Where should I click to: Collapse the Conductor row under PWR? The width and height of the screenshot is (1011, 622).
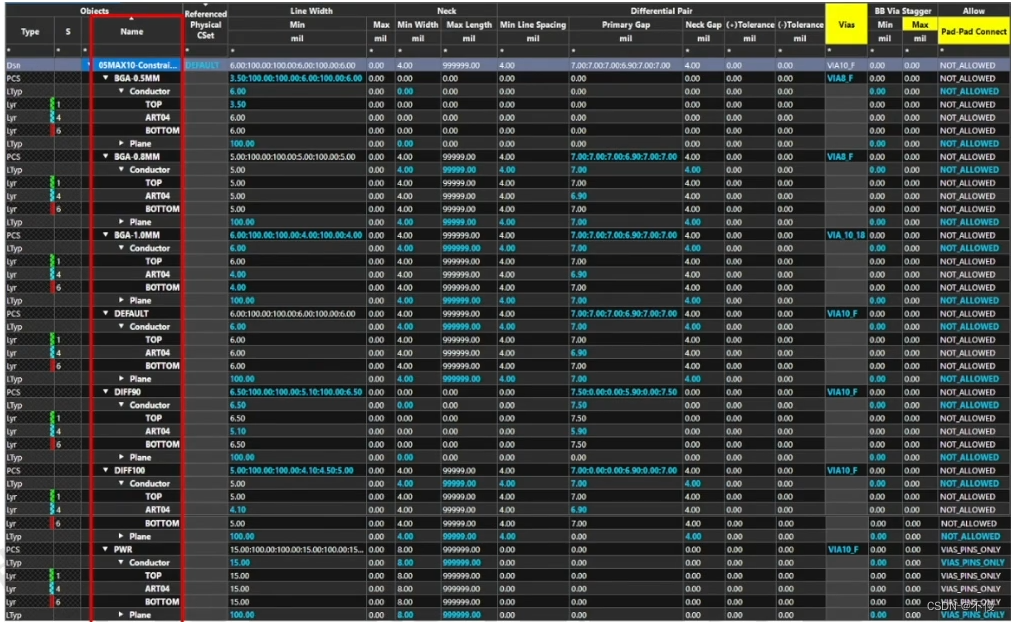point(121,563)
